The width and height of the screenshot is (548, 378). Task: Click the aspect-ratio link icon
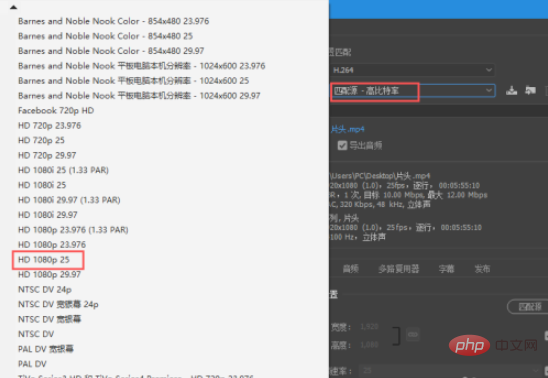pyautogui.click(x=413, y=335)
